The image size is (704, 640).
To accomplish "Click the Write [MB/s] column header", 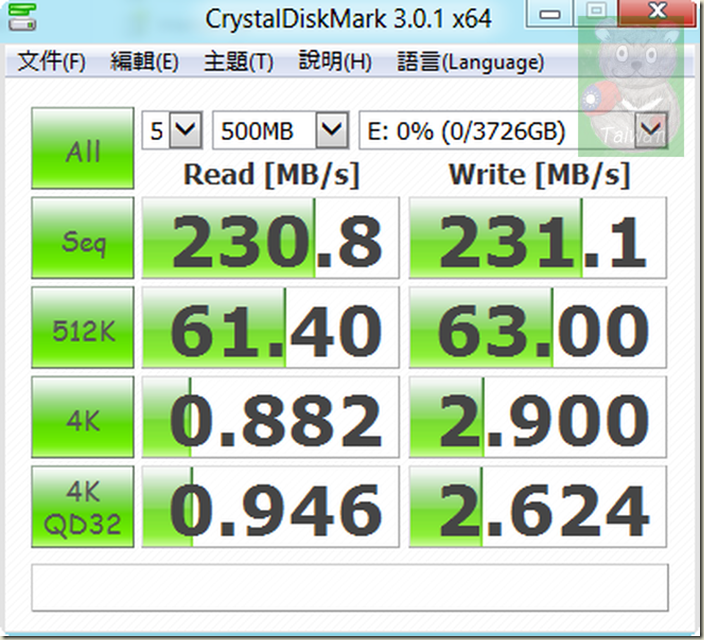I will [x=539, y=174].
